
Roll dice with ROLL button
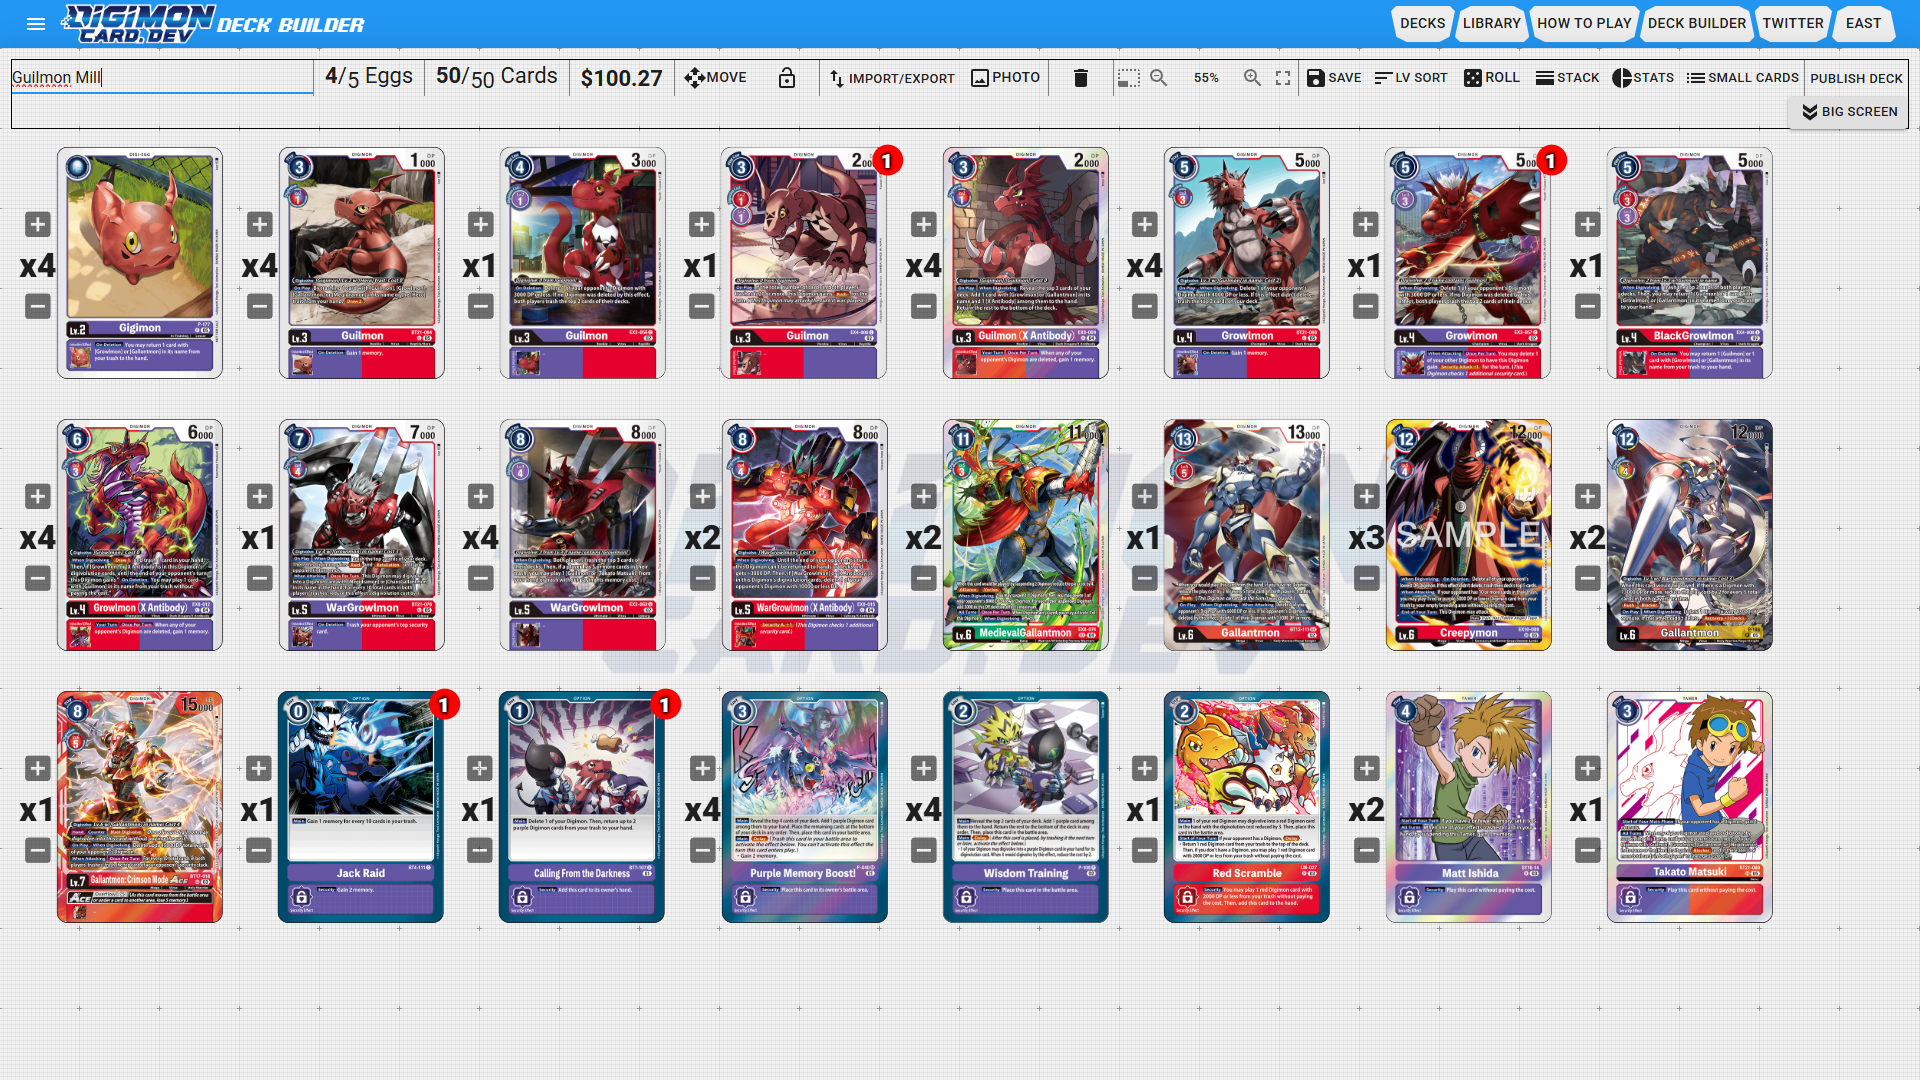click(1491, 78)
